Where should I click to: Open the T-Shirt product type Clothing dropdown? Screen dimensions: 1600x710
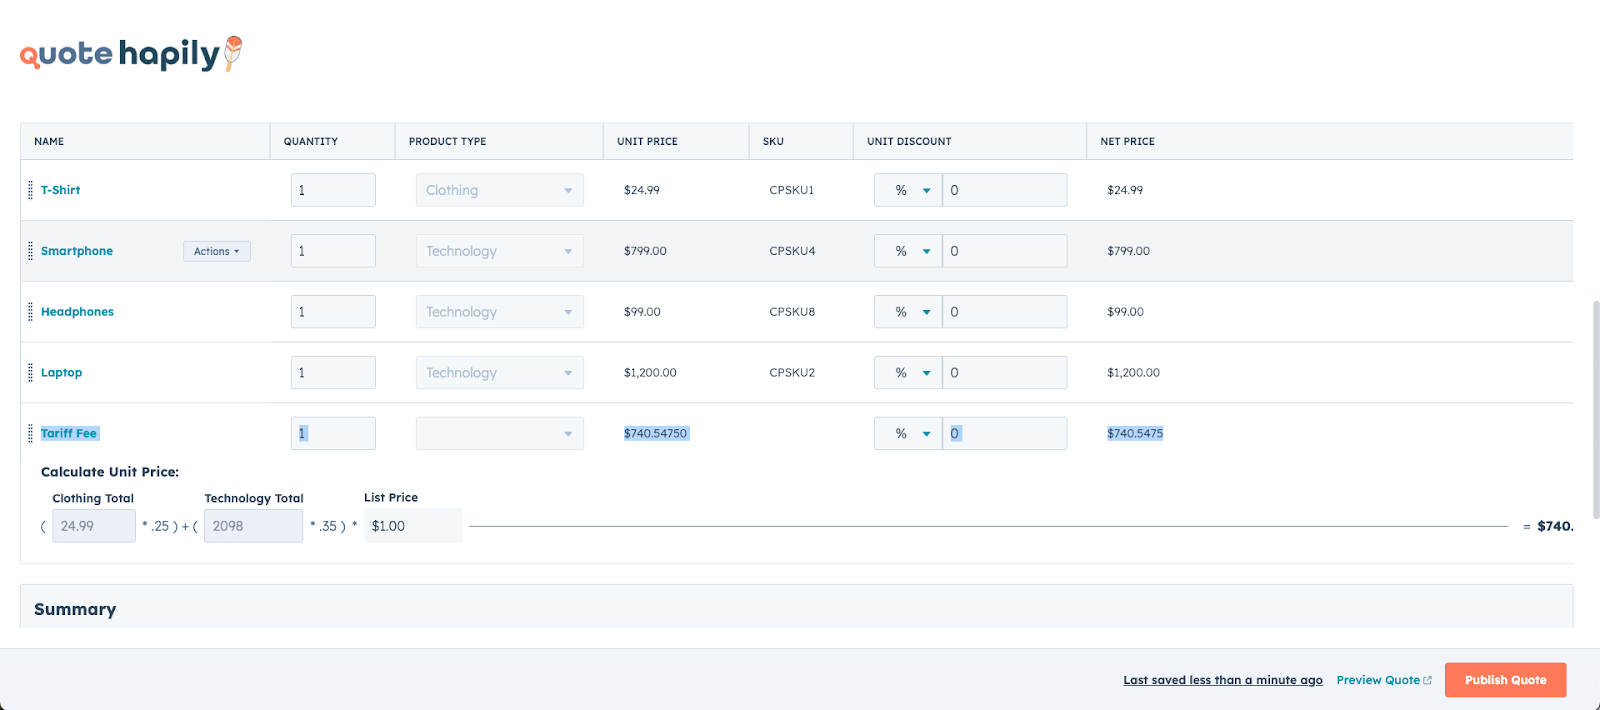coord(499,190)
